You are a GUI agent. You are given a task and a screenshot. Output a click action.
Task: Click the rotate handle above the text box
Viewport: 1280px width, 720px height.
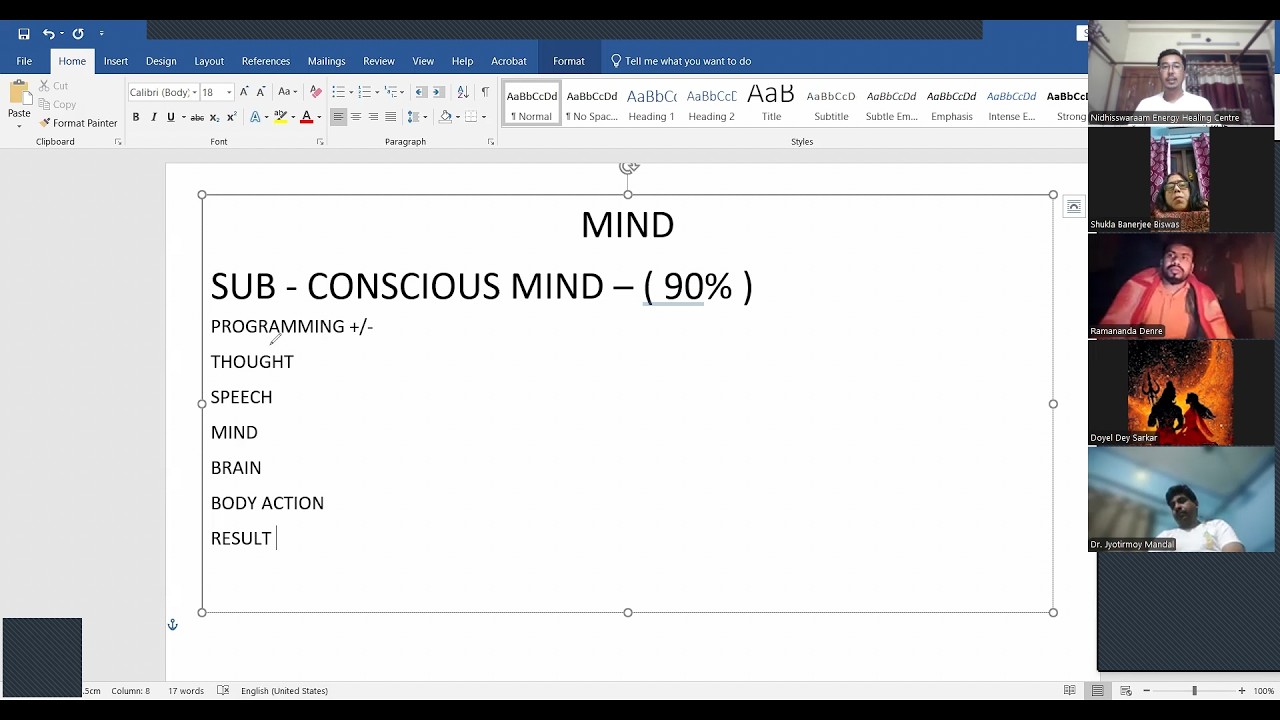[628, 167]
